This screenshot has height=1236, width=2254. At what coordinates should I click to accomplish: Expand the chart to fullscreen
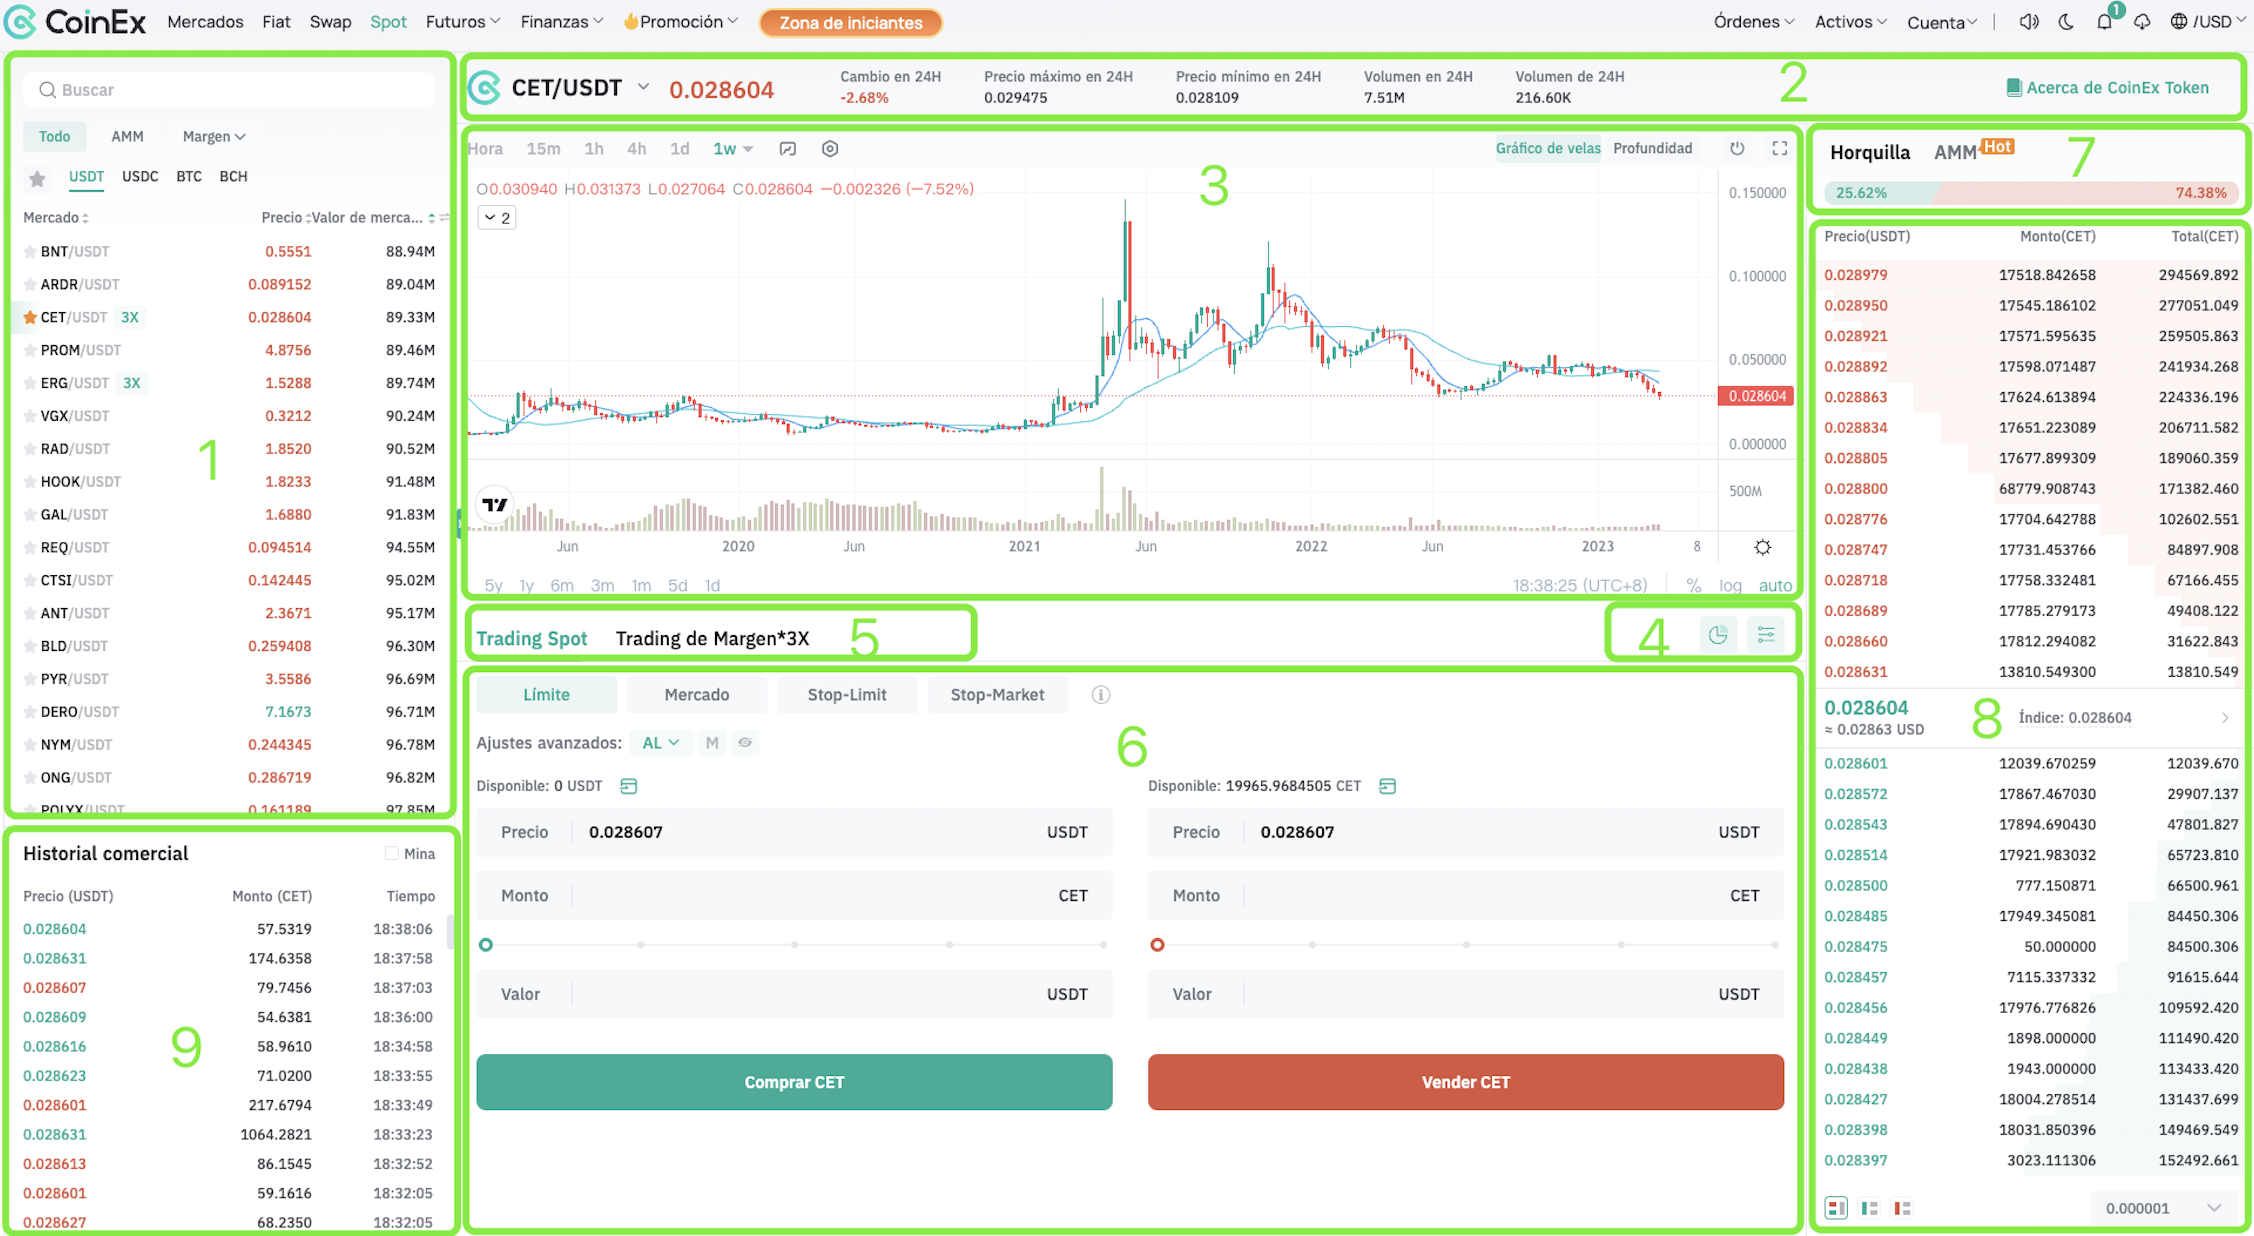(x=1780, y=148)
